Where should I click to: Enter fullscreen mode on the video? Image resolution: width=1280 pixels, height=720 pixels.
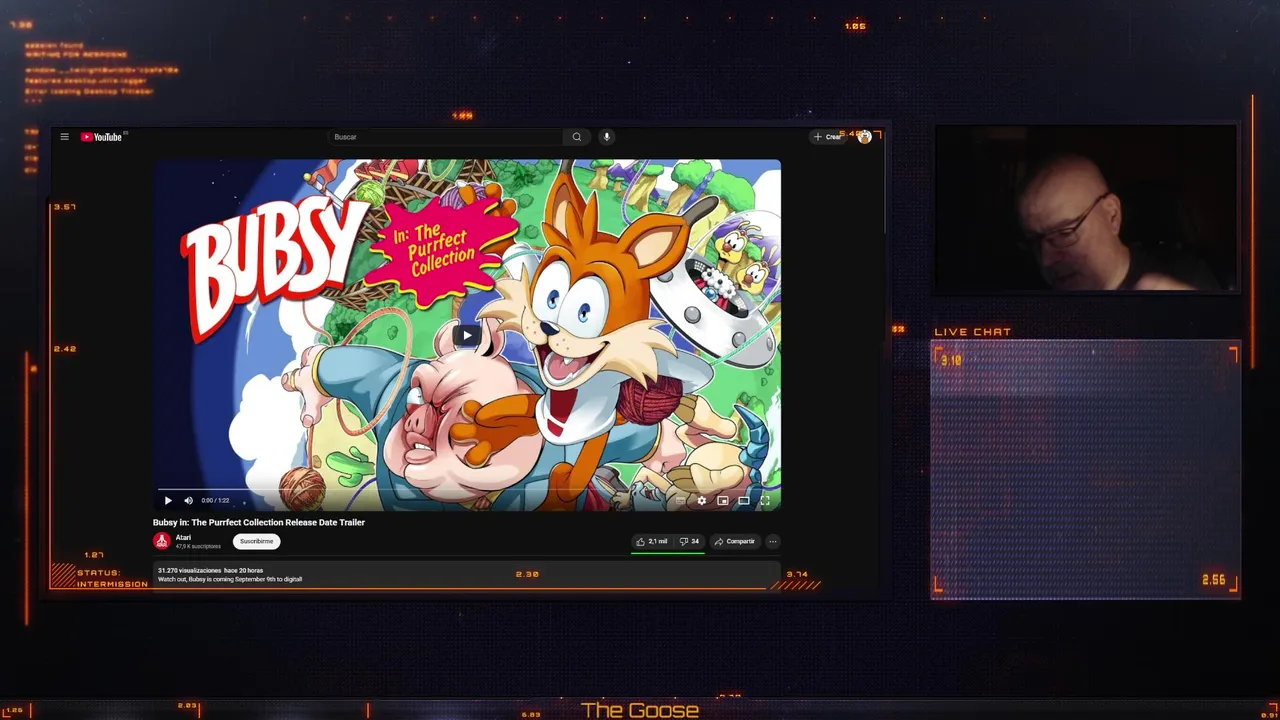point(765,501)
